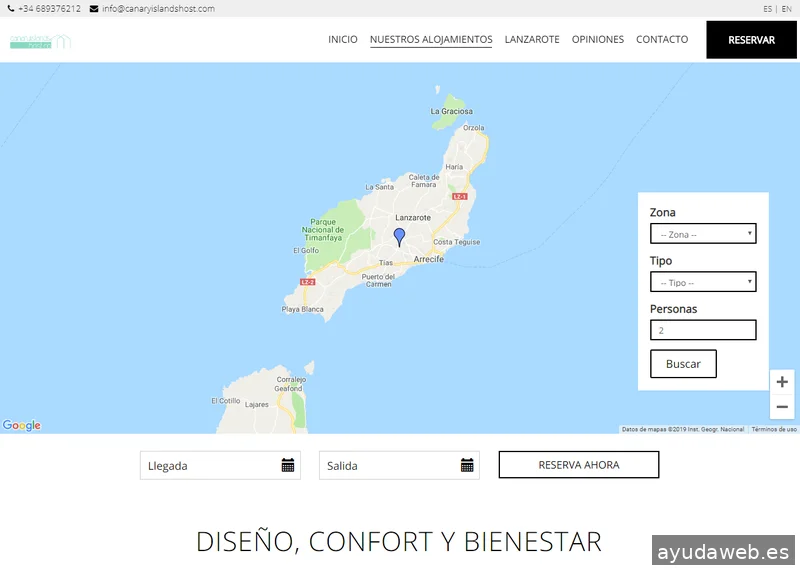Open the Canary Islands Host logo

click(40, 41)
